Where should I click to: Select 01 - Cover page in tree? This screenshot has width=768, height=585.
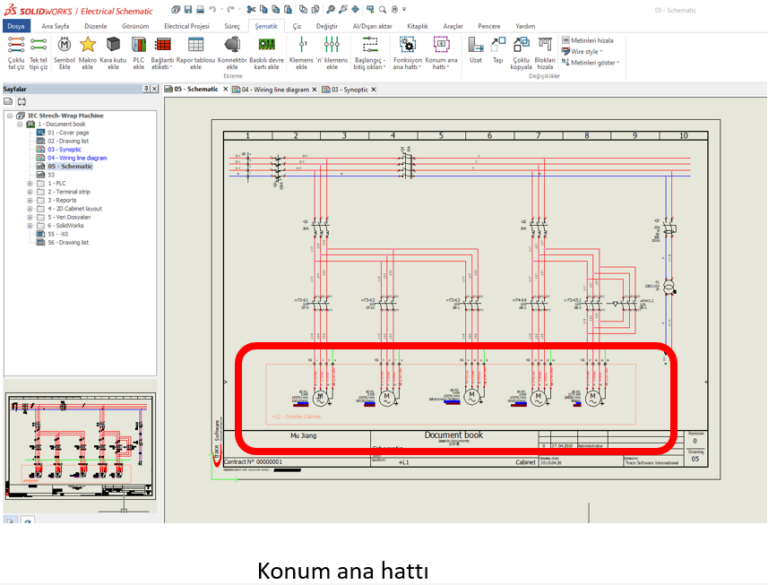[67, 132]
